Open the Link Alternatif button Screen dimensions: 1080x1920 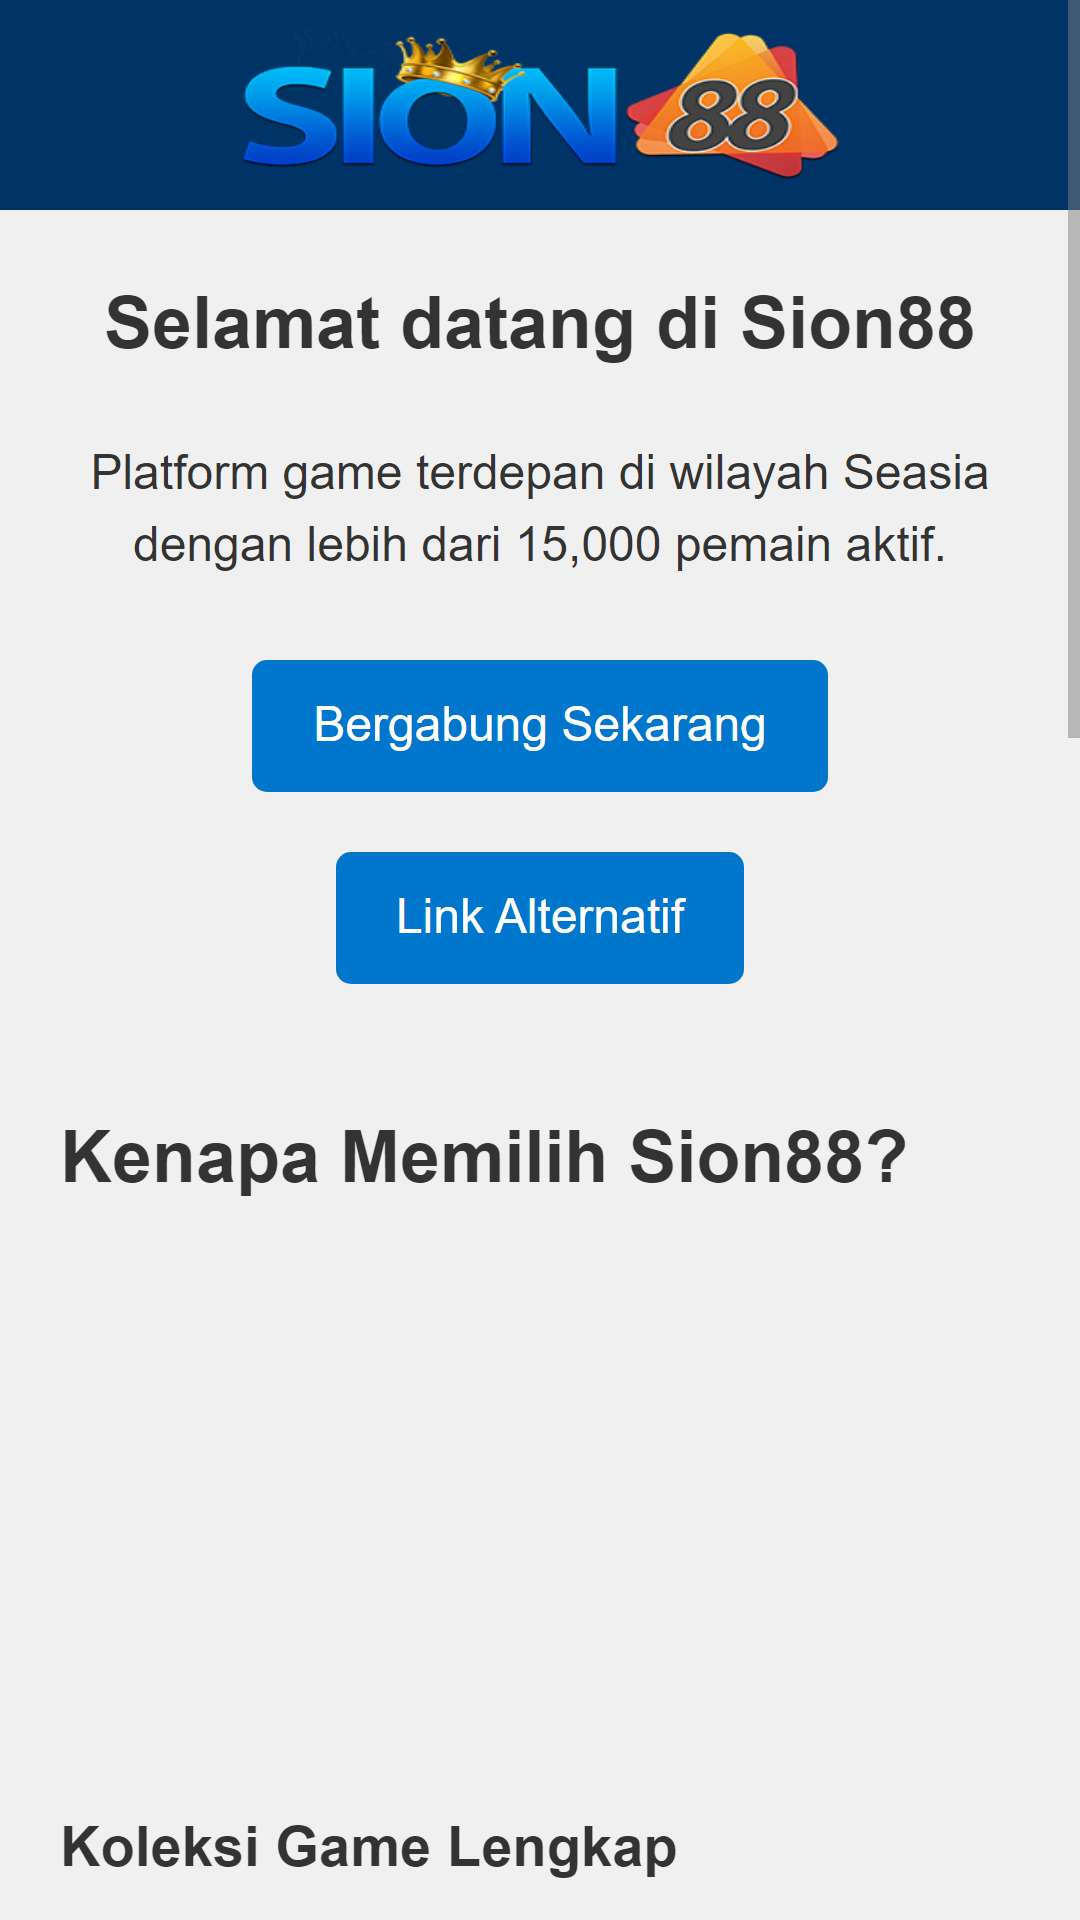(540, 918)
